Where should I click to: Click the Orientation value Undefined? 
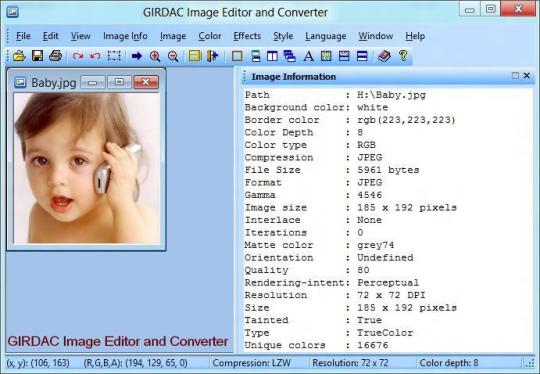(x=385, y=258)
